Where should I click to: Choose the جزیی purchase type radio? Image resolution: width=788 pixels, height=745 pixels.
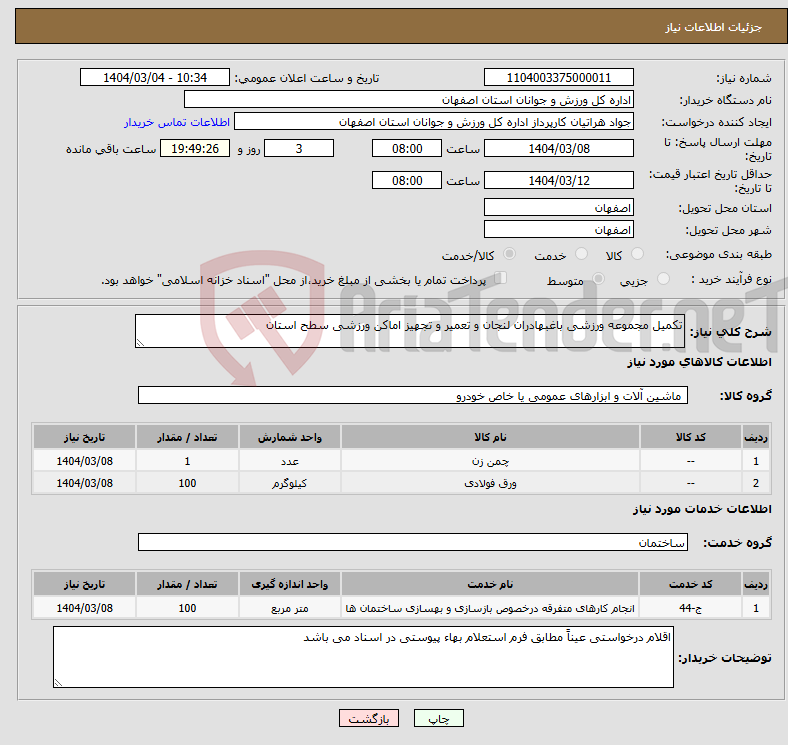663,278
